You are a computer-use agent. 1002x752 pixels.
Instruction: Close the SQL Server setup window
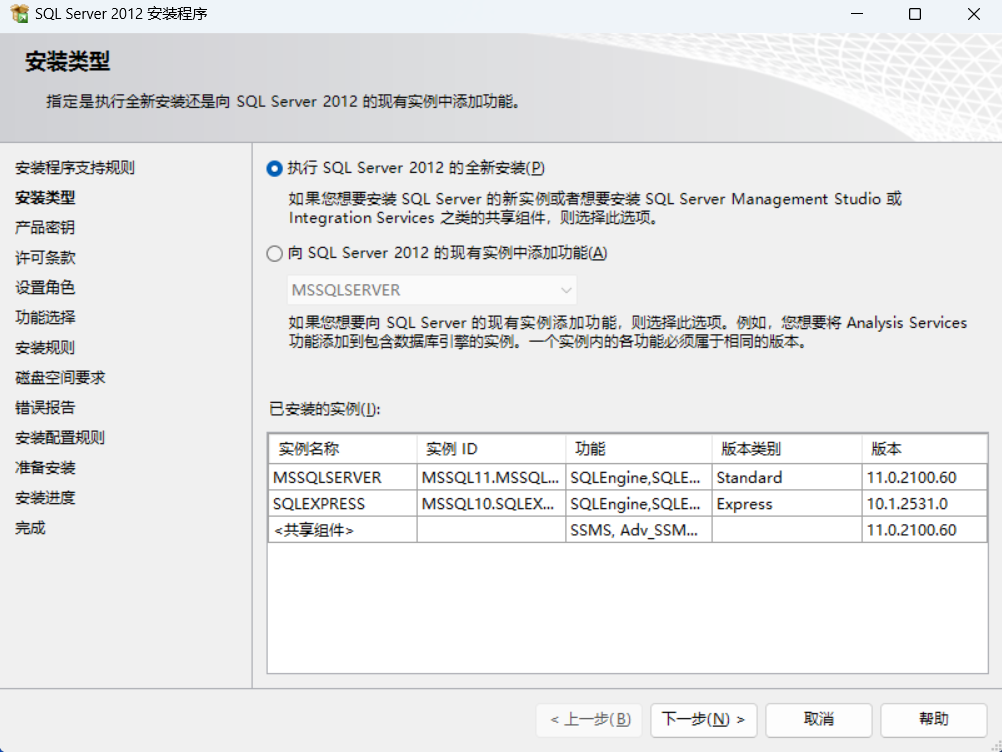pyautogui.click(x=973, y=13)
